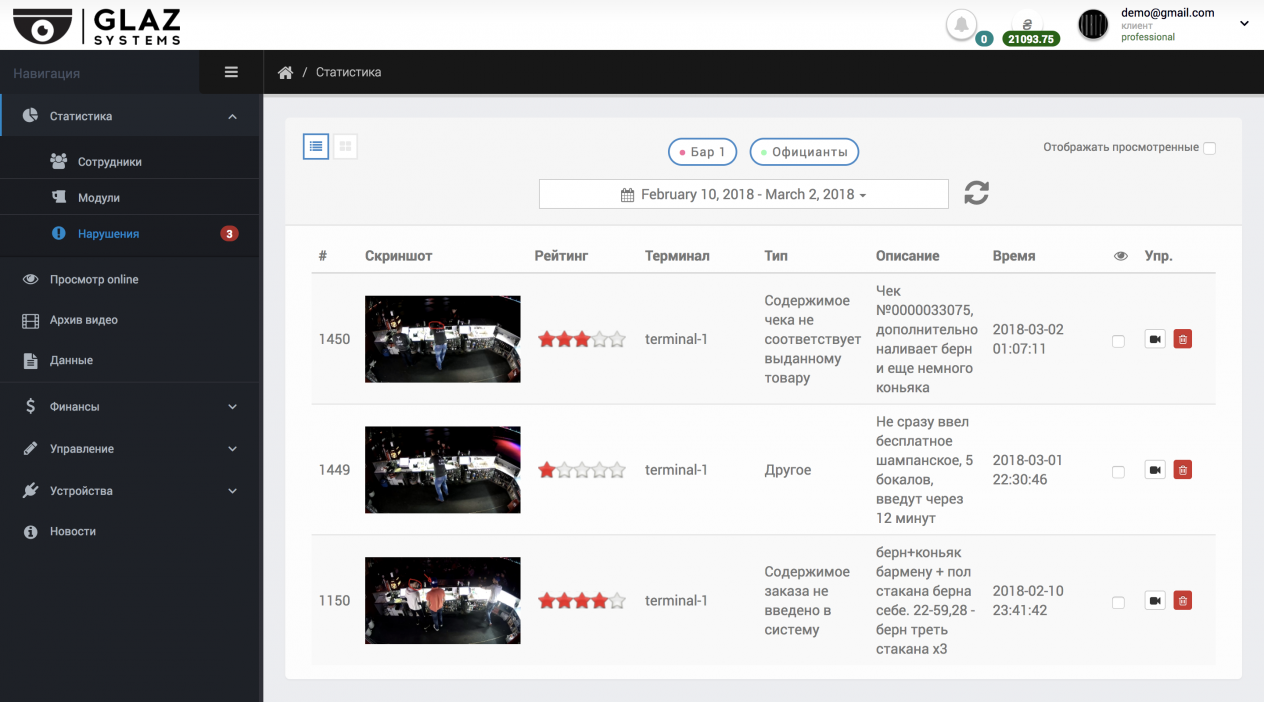
Task: Set rating stars for violation 1449
Action: (x=581, y=470)
